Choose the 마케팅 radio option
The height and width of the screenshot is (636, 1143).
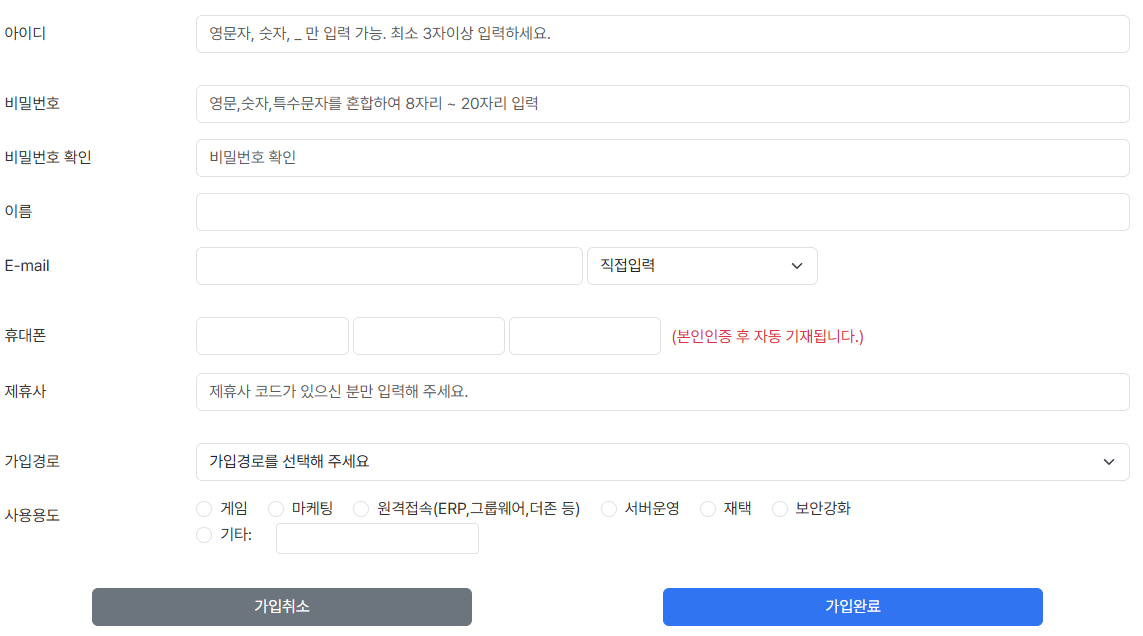(276, 509)
